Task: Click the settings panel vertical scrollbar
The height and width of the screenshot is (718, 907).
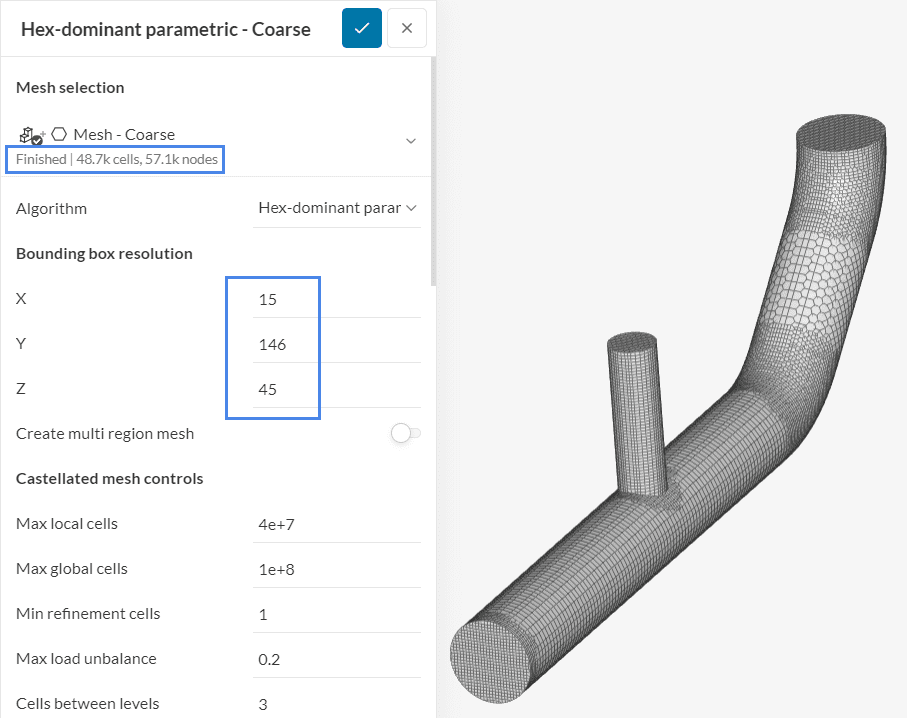Action: click(432, 170)
